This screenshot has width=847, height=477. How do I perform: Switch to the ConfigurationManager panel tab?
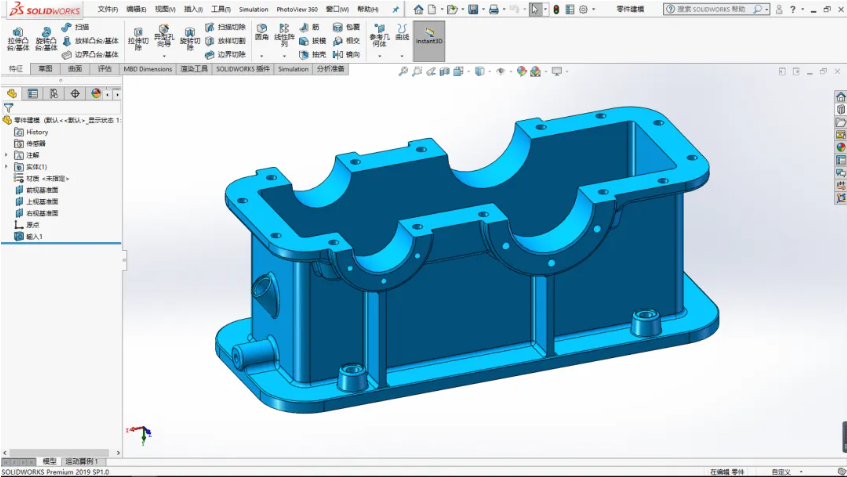point(54,93)
